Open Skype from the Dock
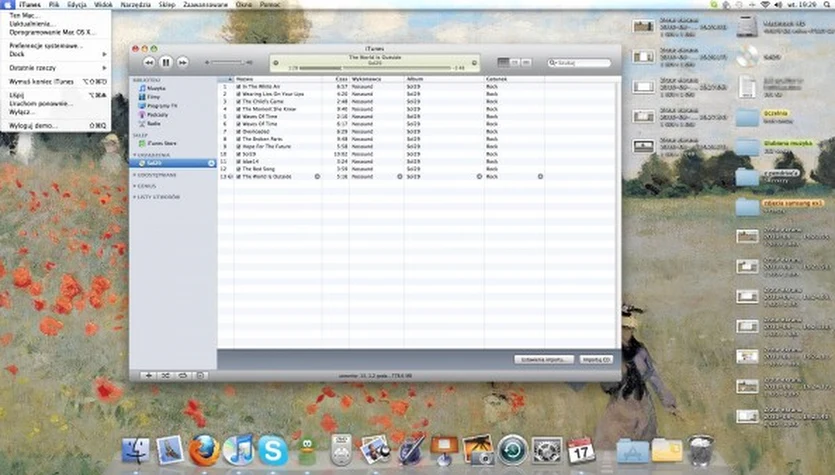The height and width of the screenshot is (475, 835). pos(273,450)
